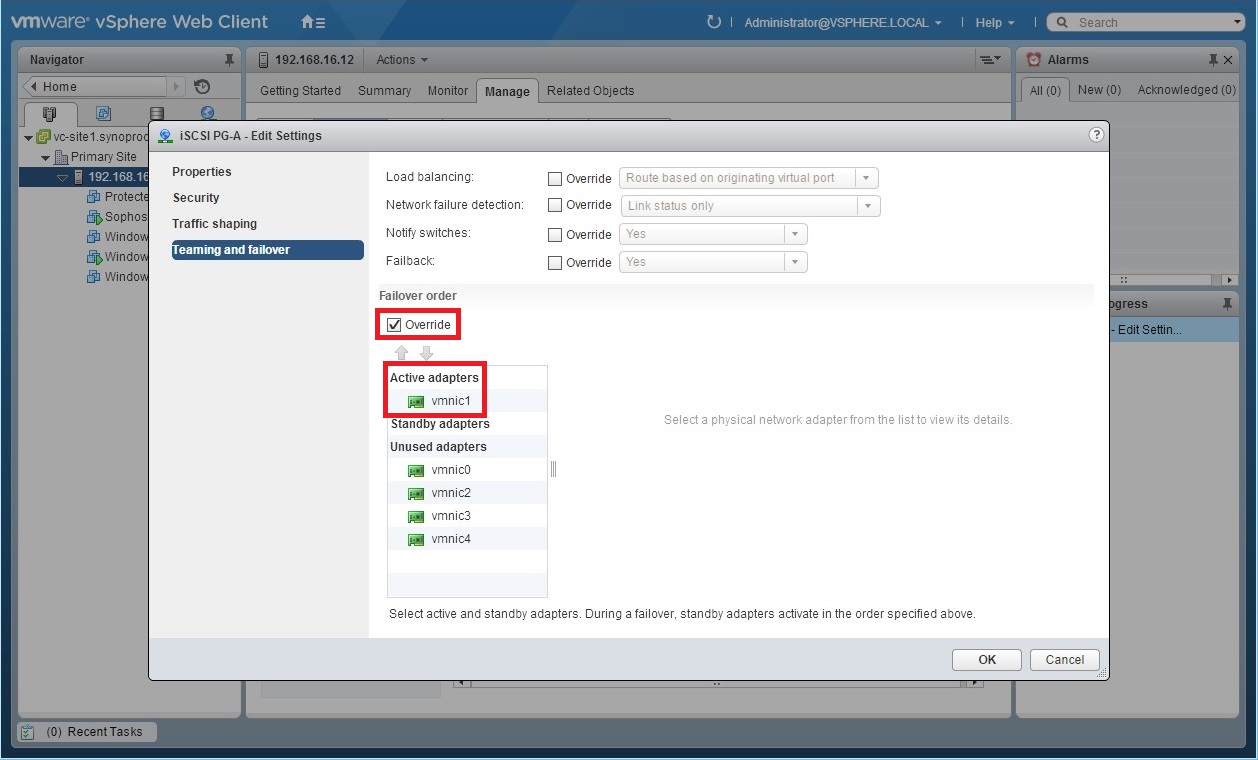Switch to the Storage inventory icon
Screen dimensions: 1258x760
155,112
